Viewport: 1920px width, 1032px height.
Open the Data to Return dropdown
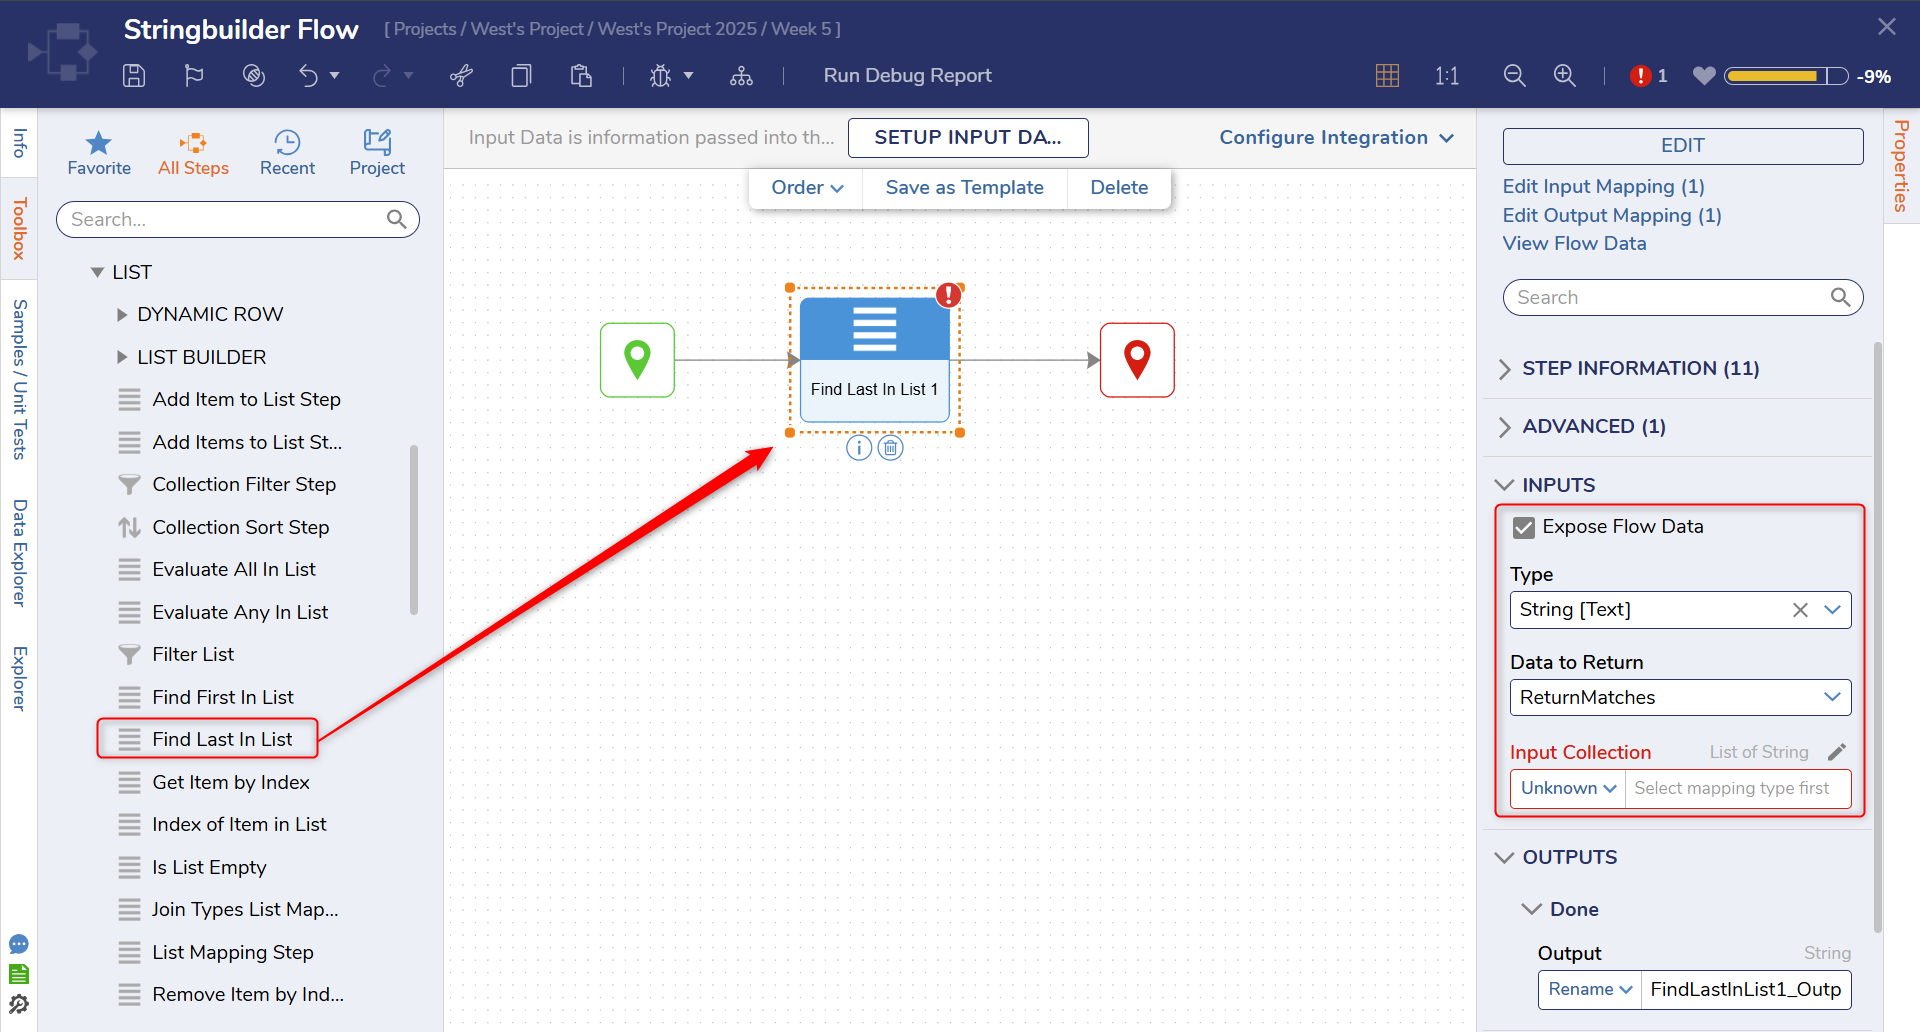(x=1680, y=698)
